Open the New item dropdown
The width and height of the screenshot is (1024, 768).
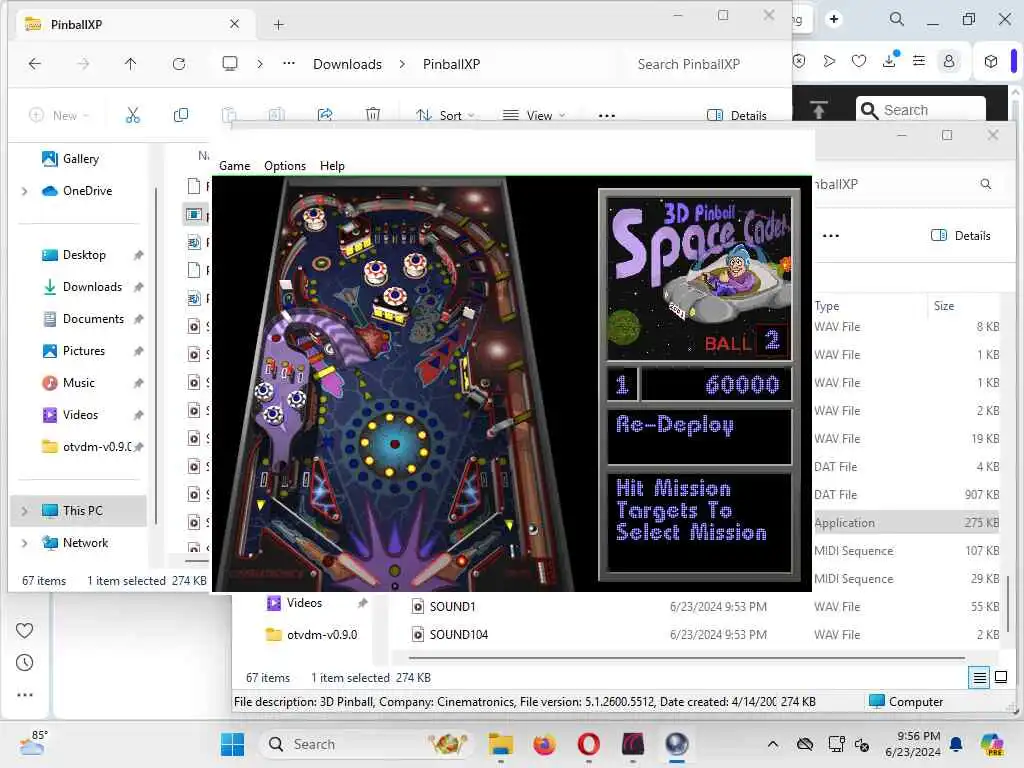point(59,116)
